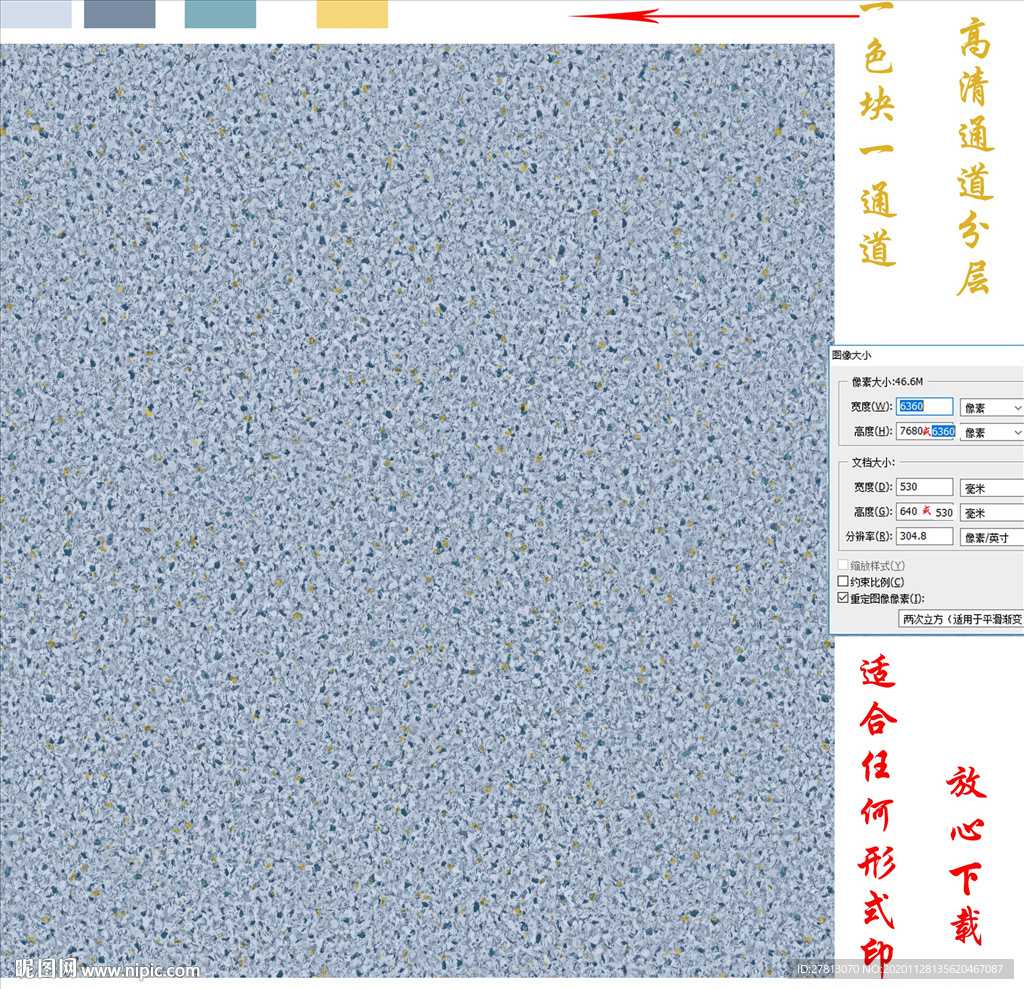Uncheck the Resample Image (重定图像像素) checkbox

pyautogui.click(x=843, y=598)
